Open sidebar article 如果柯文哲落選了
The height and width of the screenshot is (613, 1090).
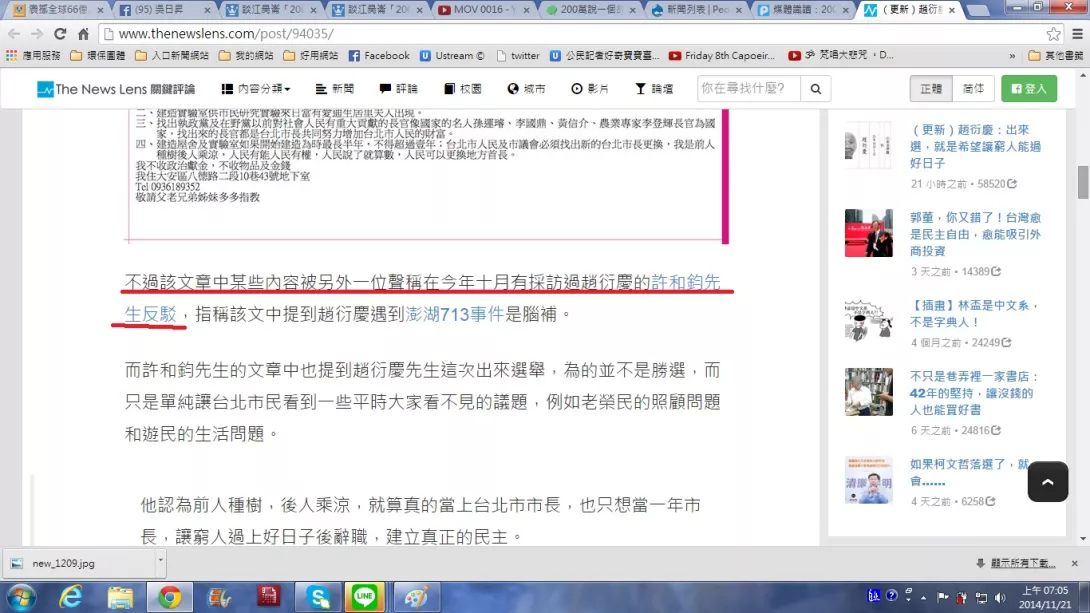point(969,472)
